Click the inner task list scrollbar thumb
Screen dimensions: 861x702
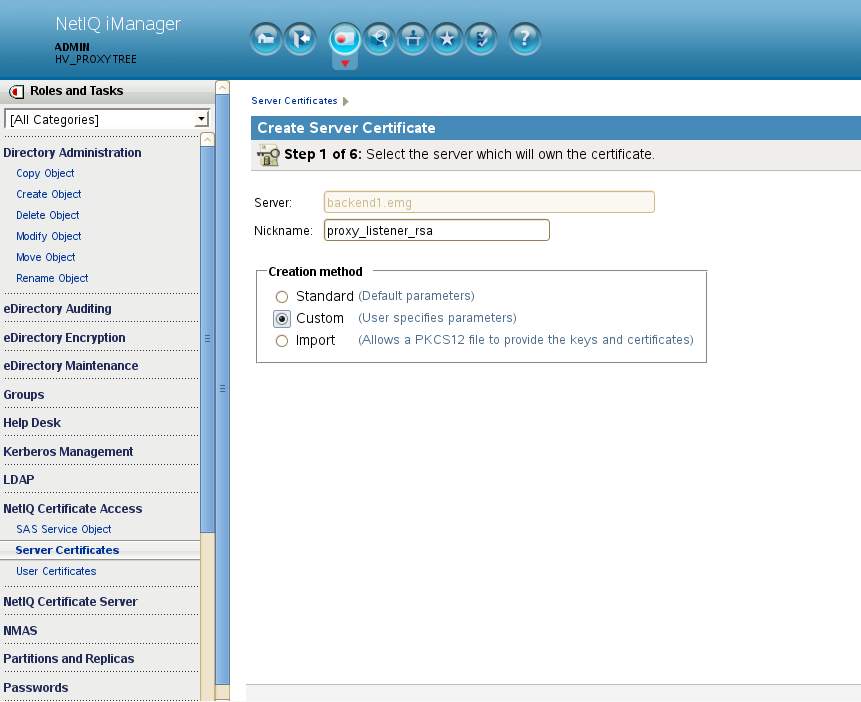pyautogui.click(x=207, y=339)
